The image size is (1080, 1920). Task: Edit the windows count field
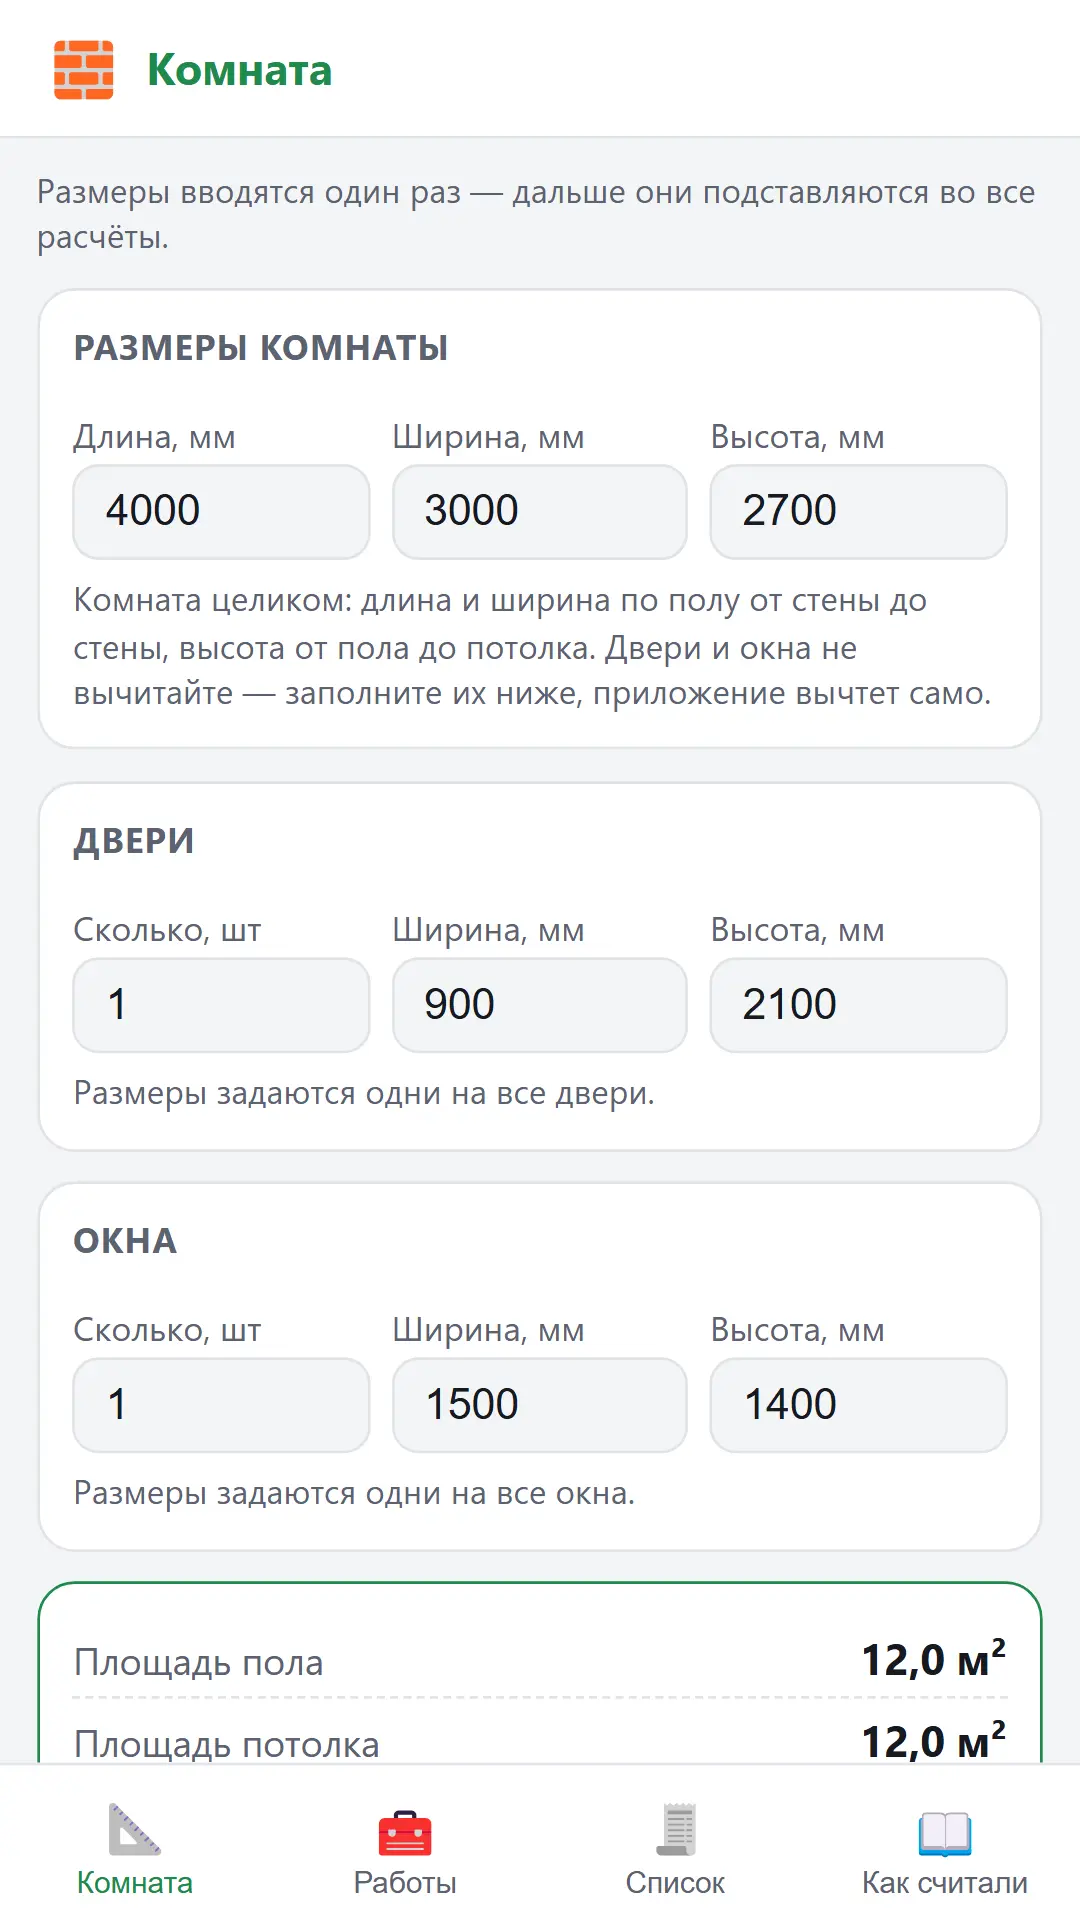[221, 1405]
